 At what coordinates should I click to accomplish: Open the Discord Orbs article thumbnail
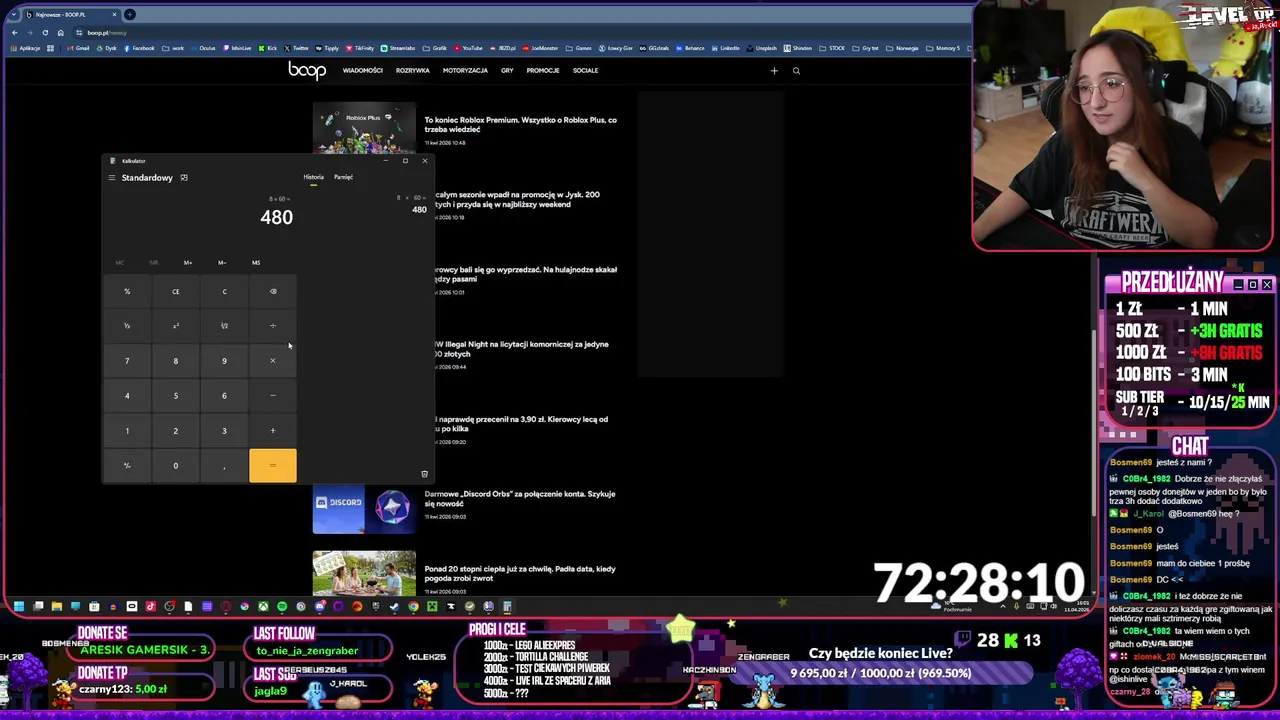[x=364, y=510]
